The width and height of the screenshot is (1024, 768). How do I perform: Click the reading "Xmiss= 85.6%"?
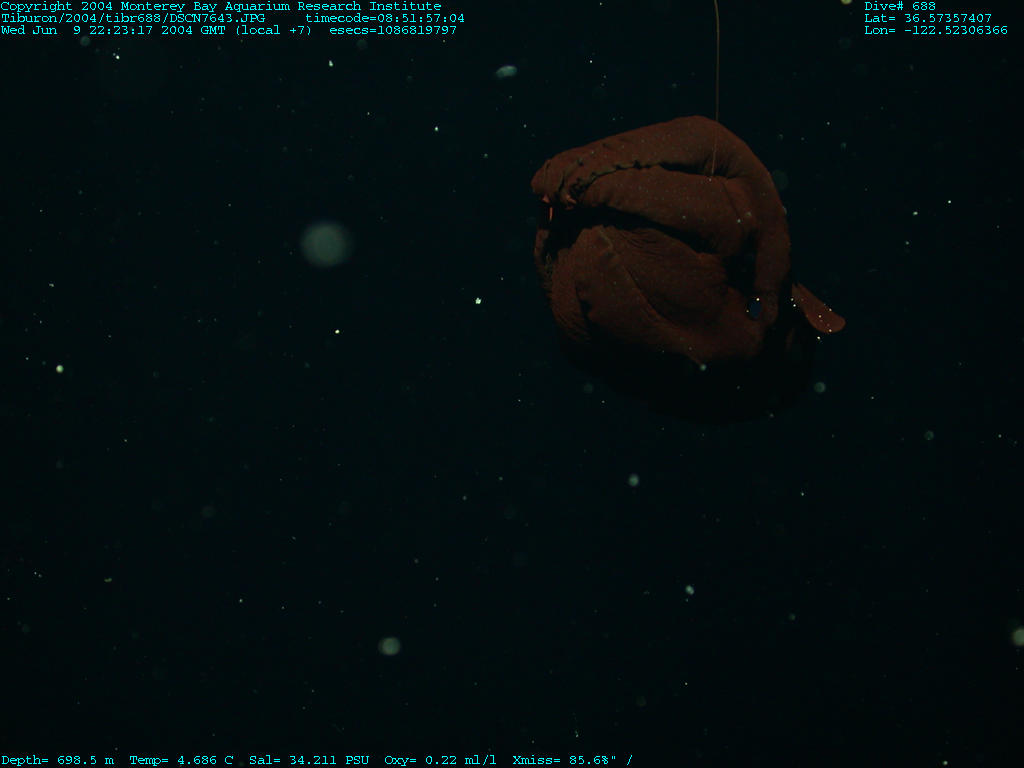pyautogui.click(x=562, y=760)
